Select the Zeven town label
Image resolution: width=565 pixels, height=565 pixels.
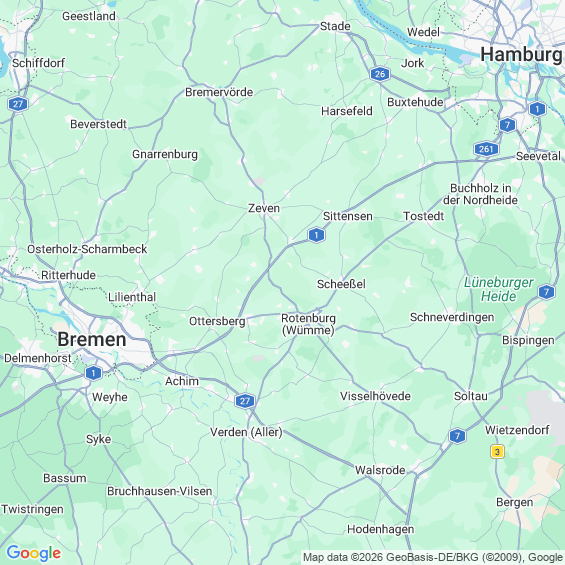coord(264,208)
